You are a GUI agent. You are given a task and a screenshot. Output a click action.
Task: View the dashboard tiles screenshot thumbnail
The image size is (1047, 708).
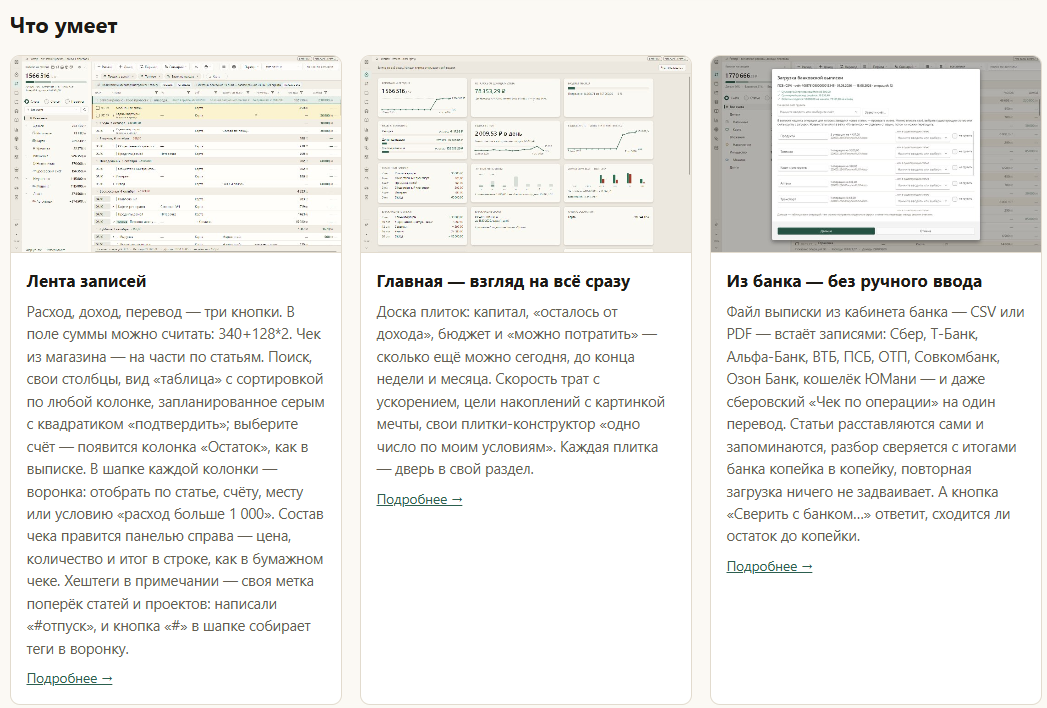(526, 154)
